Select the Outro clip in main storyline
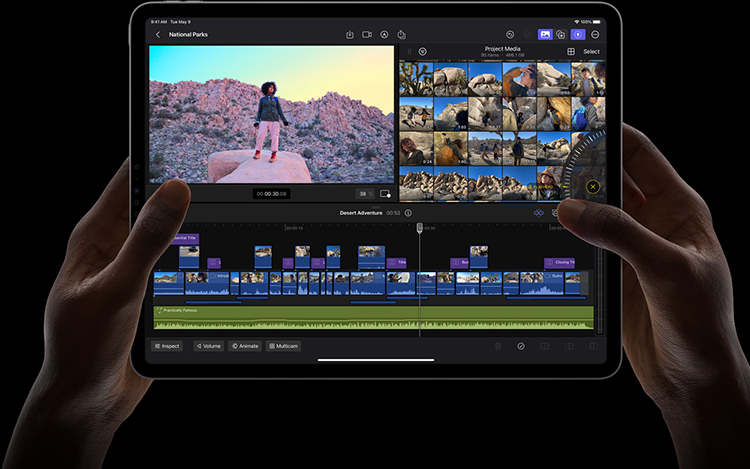 click(542, 283)
